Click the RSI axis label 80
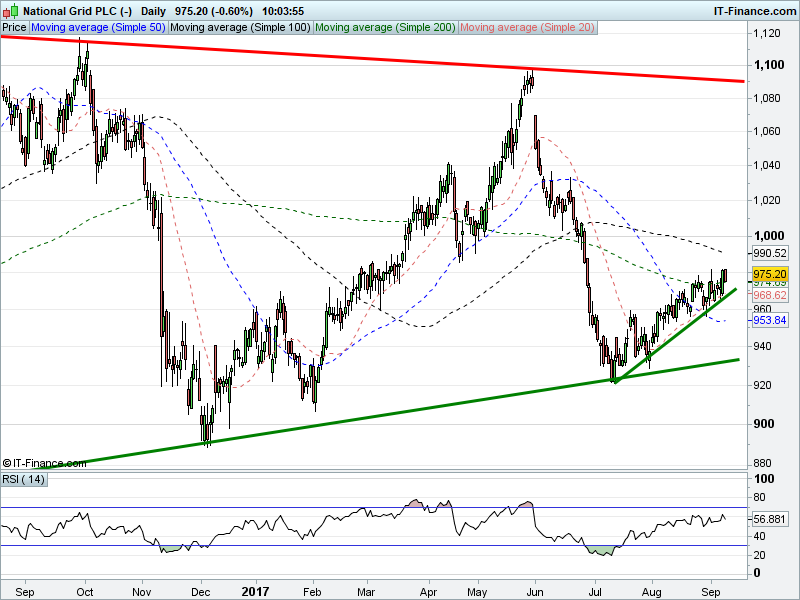Viewport: 800px width, 600px height. [759, 497]
